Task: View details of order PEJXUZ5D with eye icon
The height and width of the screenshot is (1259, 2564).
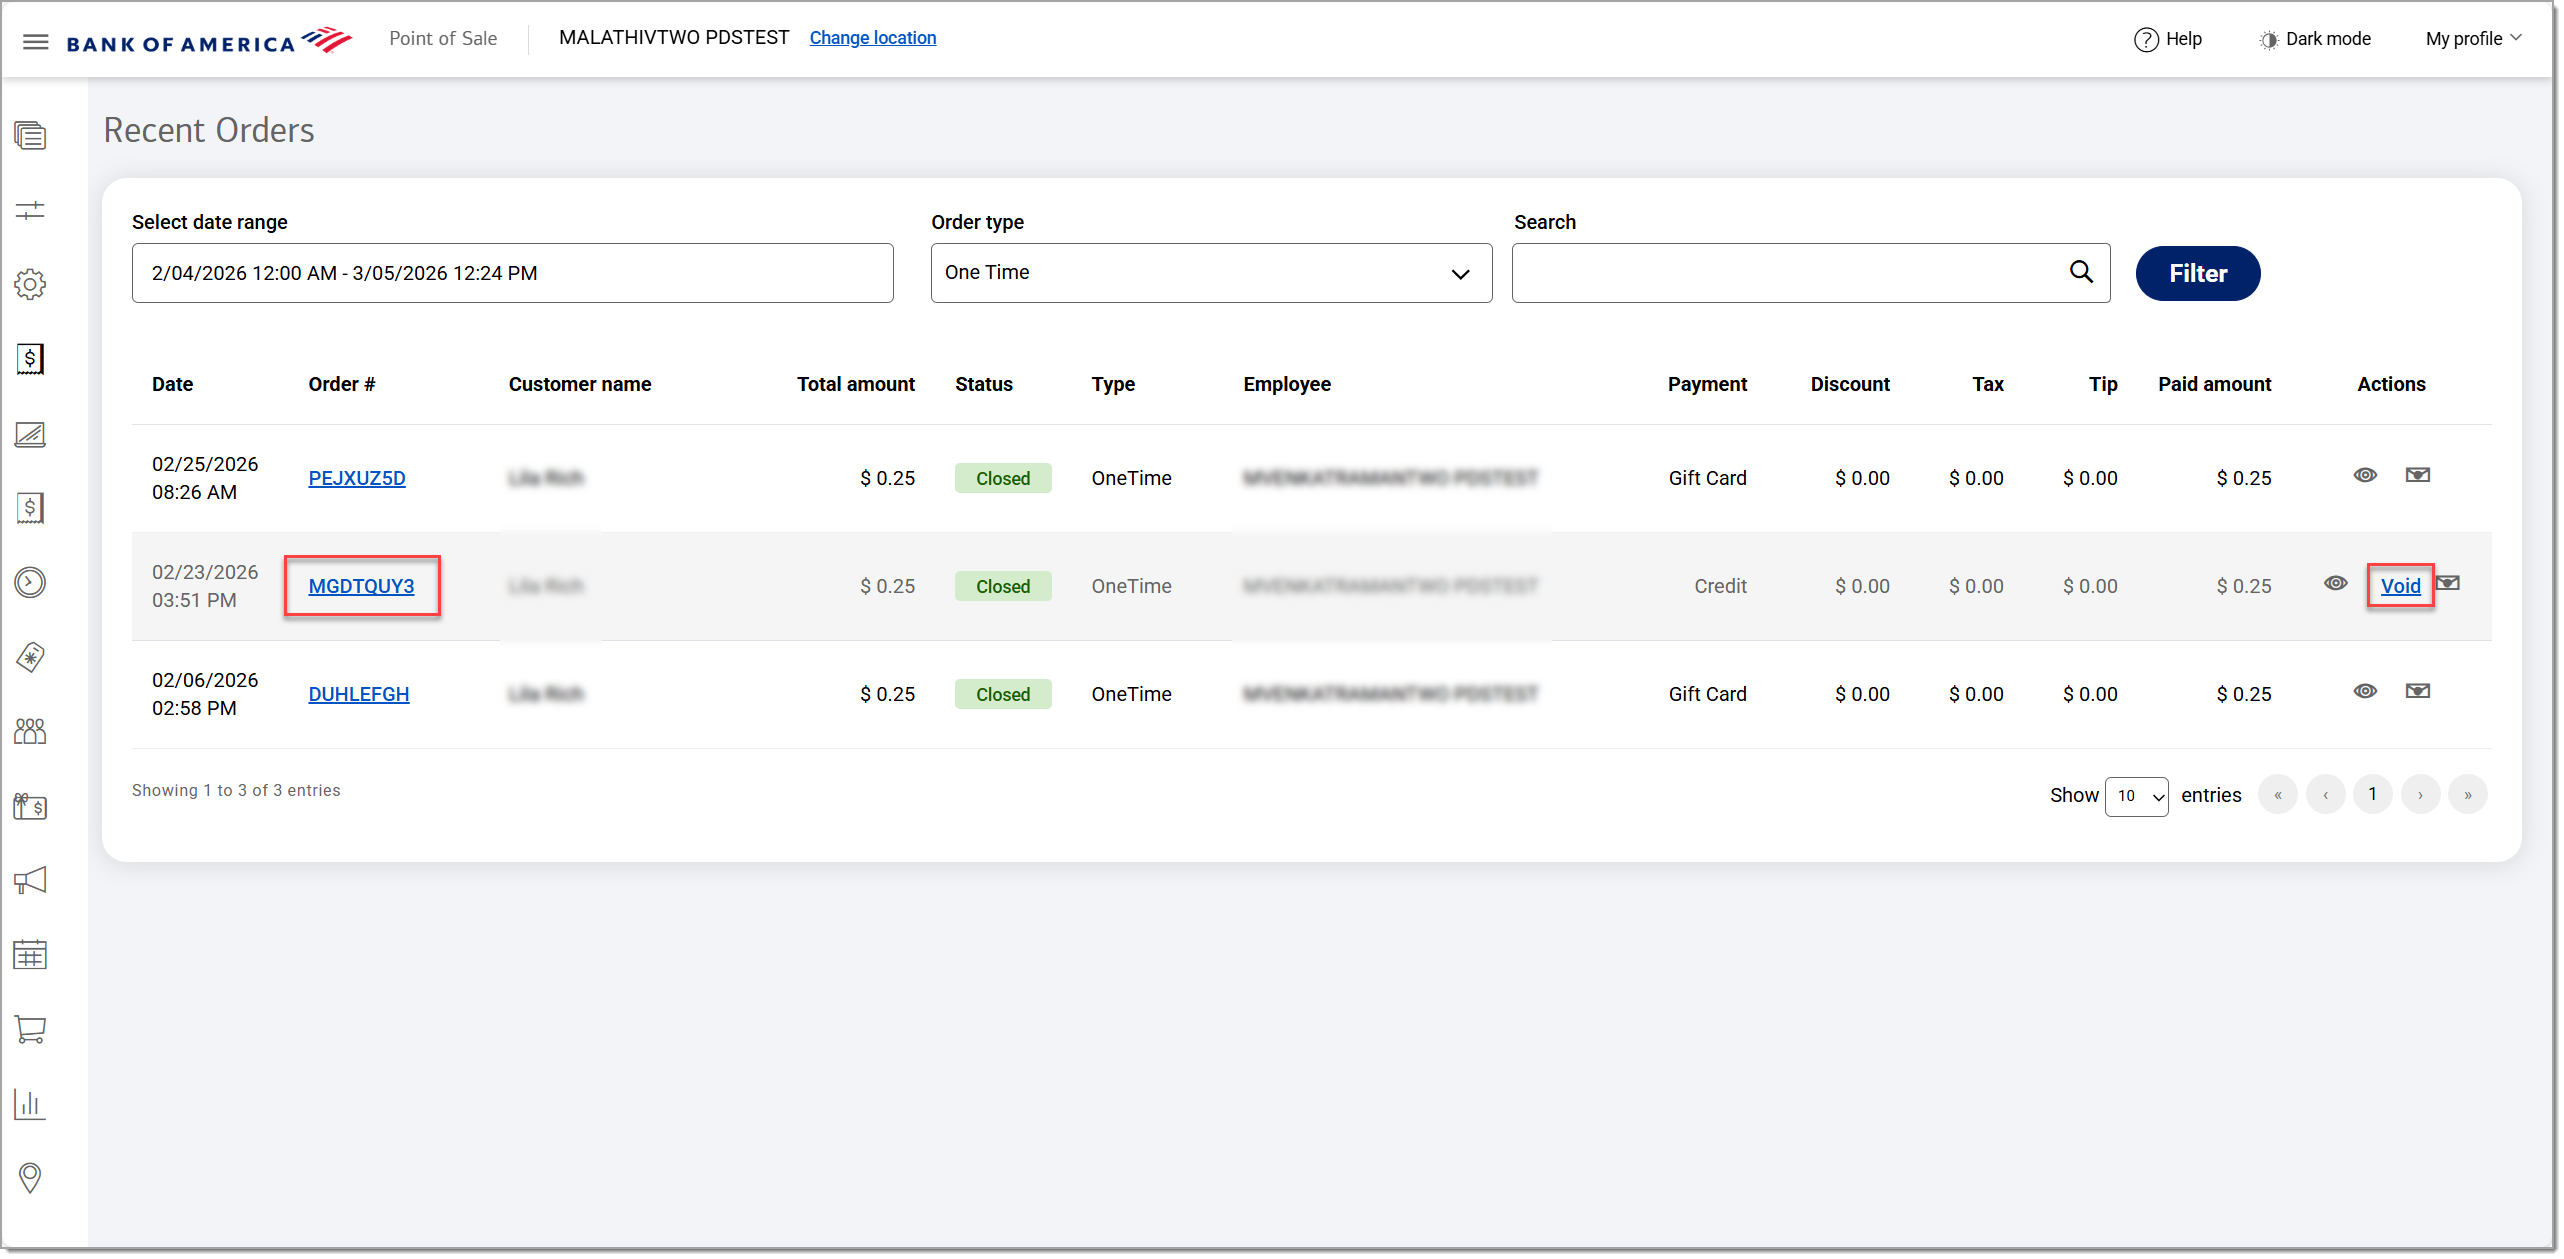Action: coord(2366,475)
